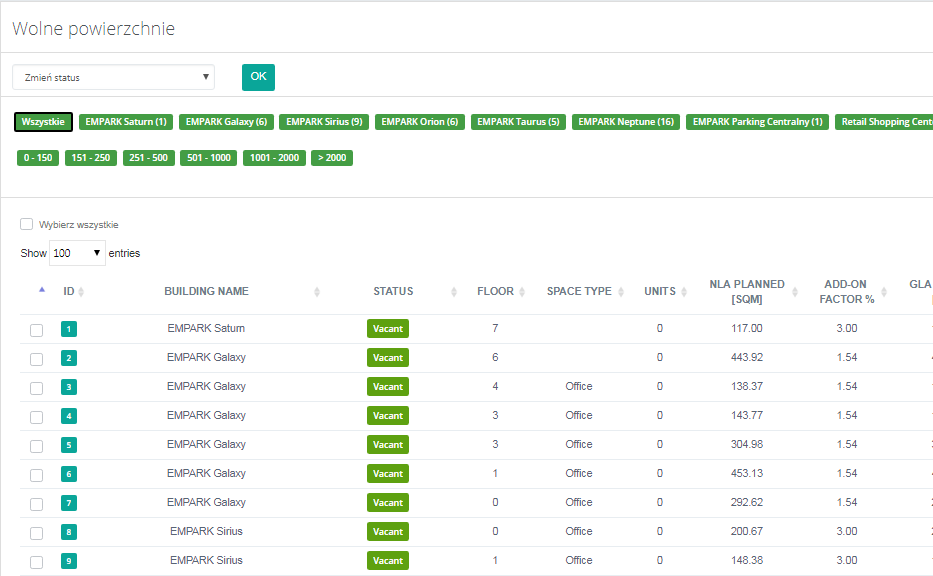Open ID badge 6
This screenshot has height=576, width=933.
(x=69, y=474)
